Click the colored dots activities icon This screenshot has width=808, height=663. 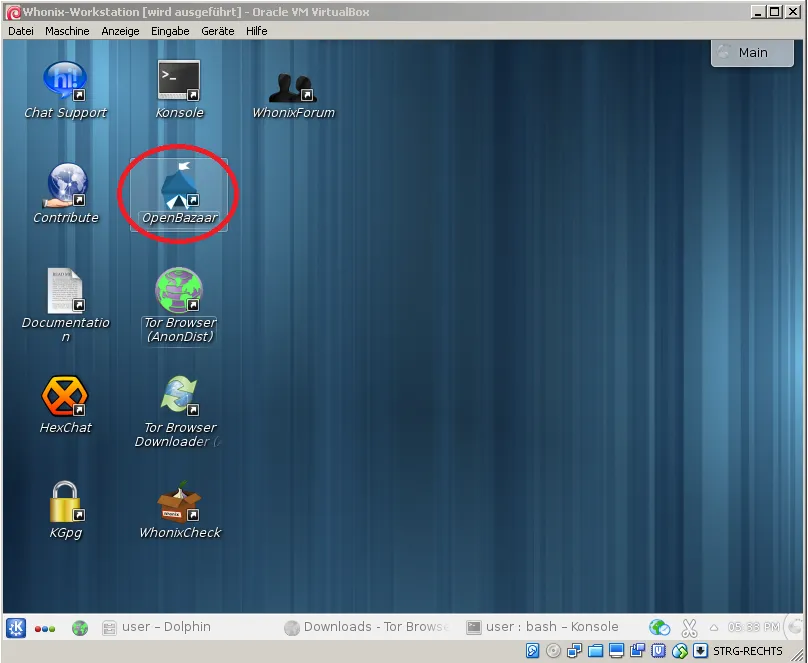(x=45, y=628)
